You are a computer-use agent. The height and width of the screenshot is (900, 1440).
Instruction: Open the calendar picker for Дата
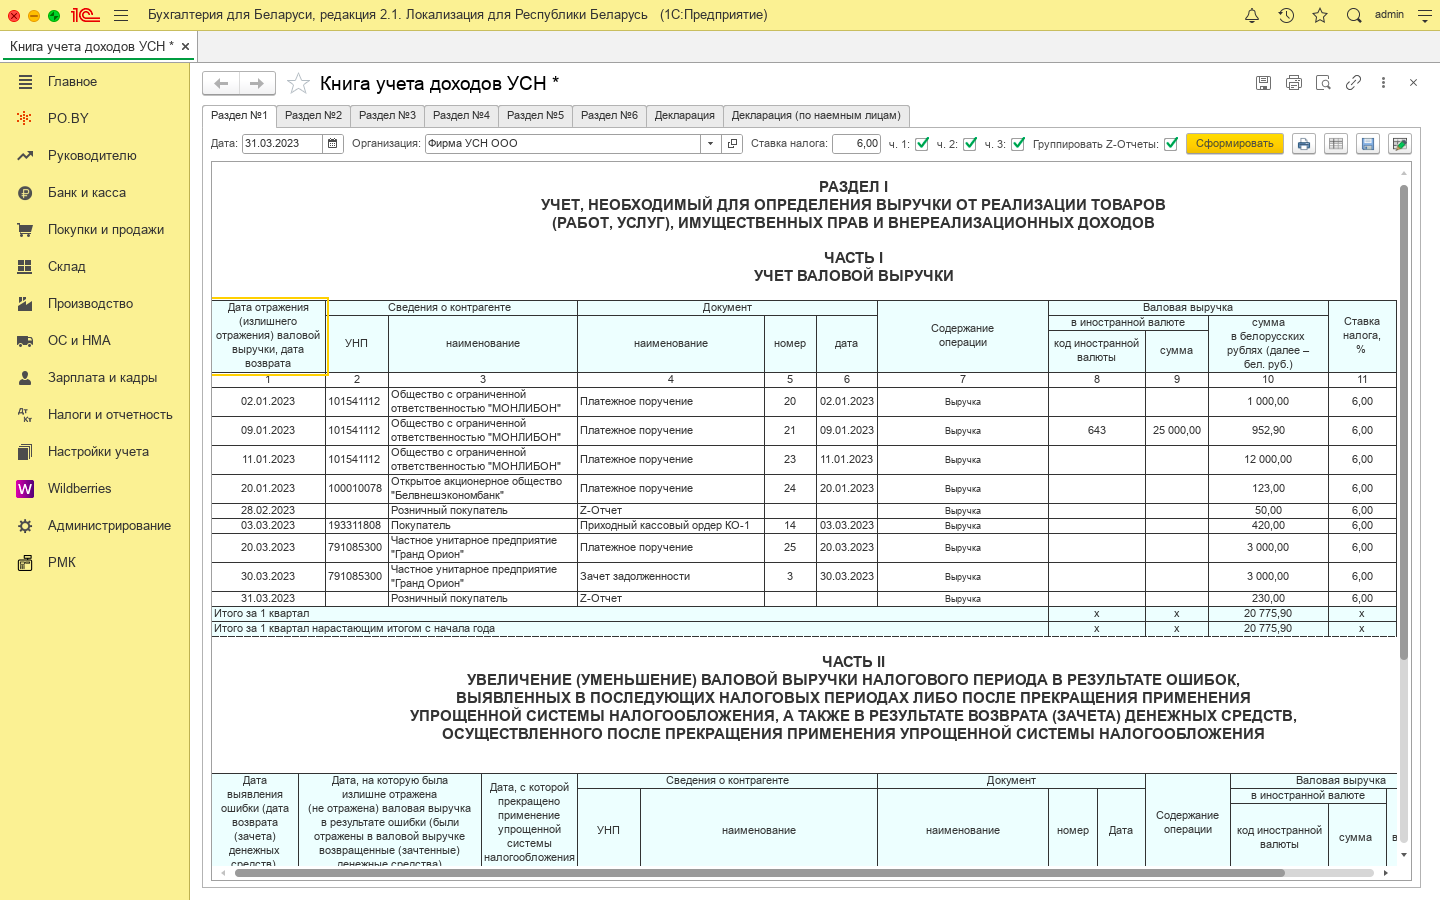tap(333, 144)
